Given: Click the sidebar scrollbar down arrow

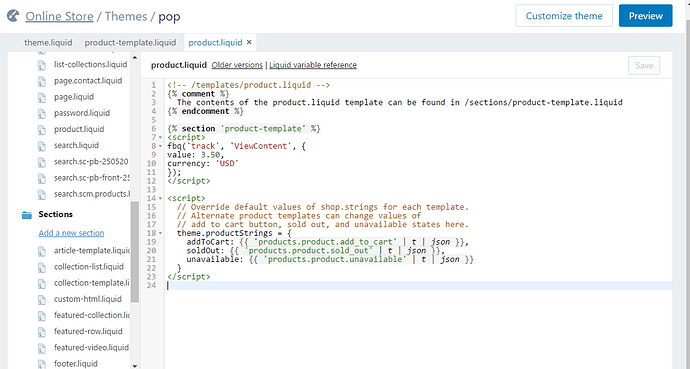Looking at the screenshot, I should point(135,365).
